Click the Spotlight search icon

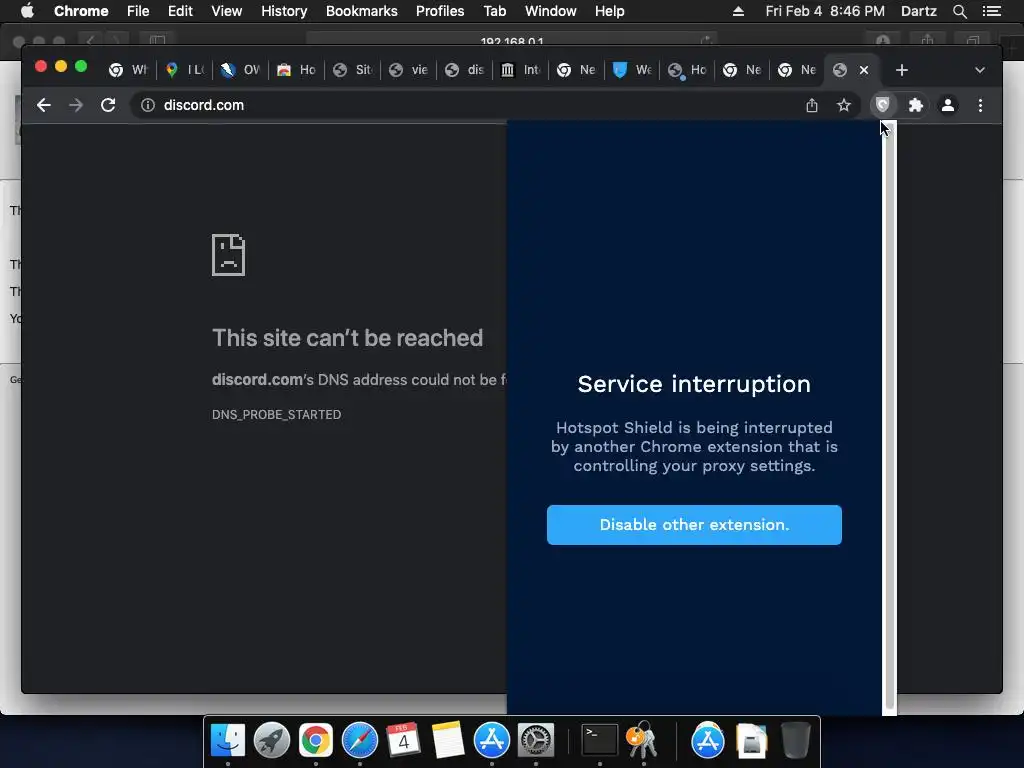pyautogui.click(x=959, y=11)
